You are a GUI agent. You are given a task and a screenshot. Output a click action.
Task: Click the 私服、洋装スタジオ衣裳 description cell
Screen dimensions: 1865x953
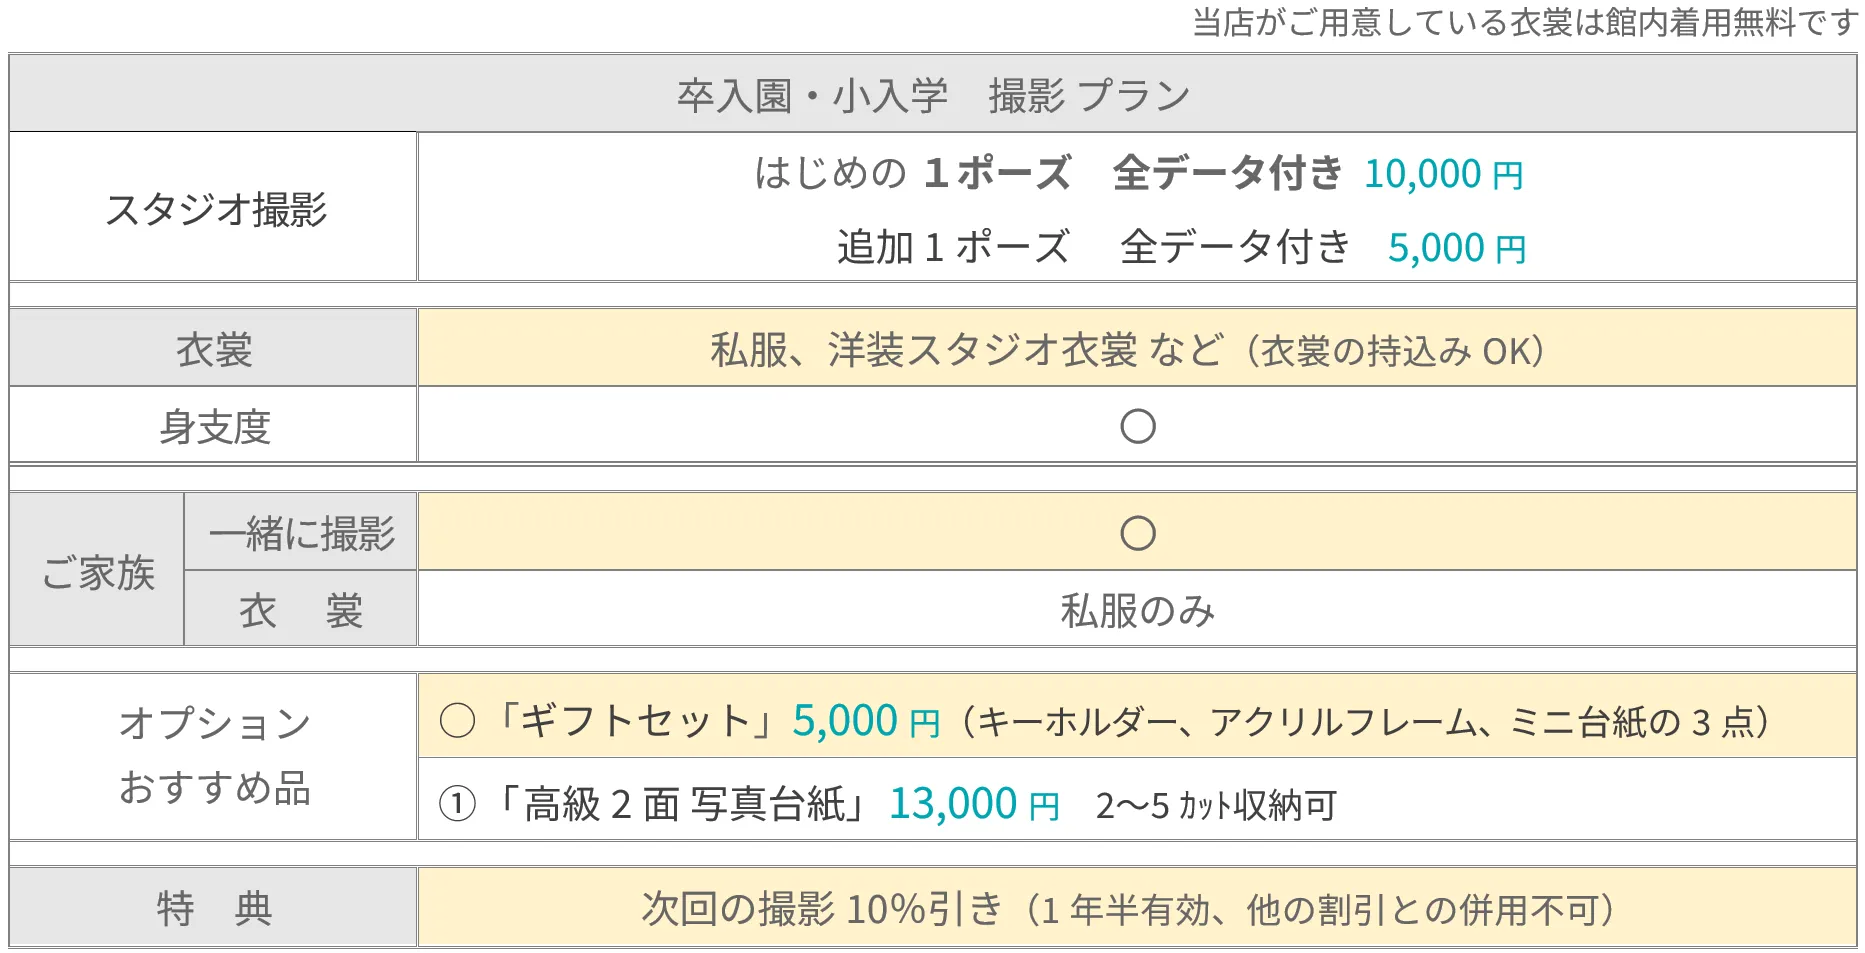click(x=1137, y=348)
